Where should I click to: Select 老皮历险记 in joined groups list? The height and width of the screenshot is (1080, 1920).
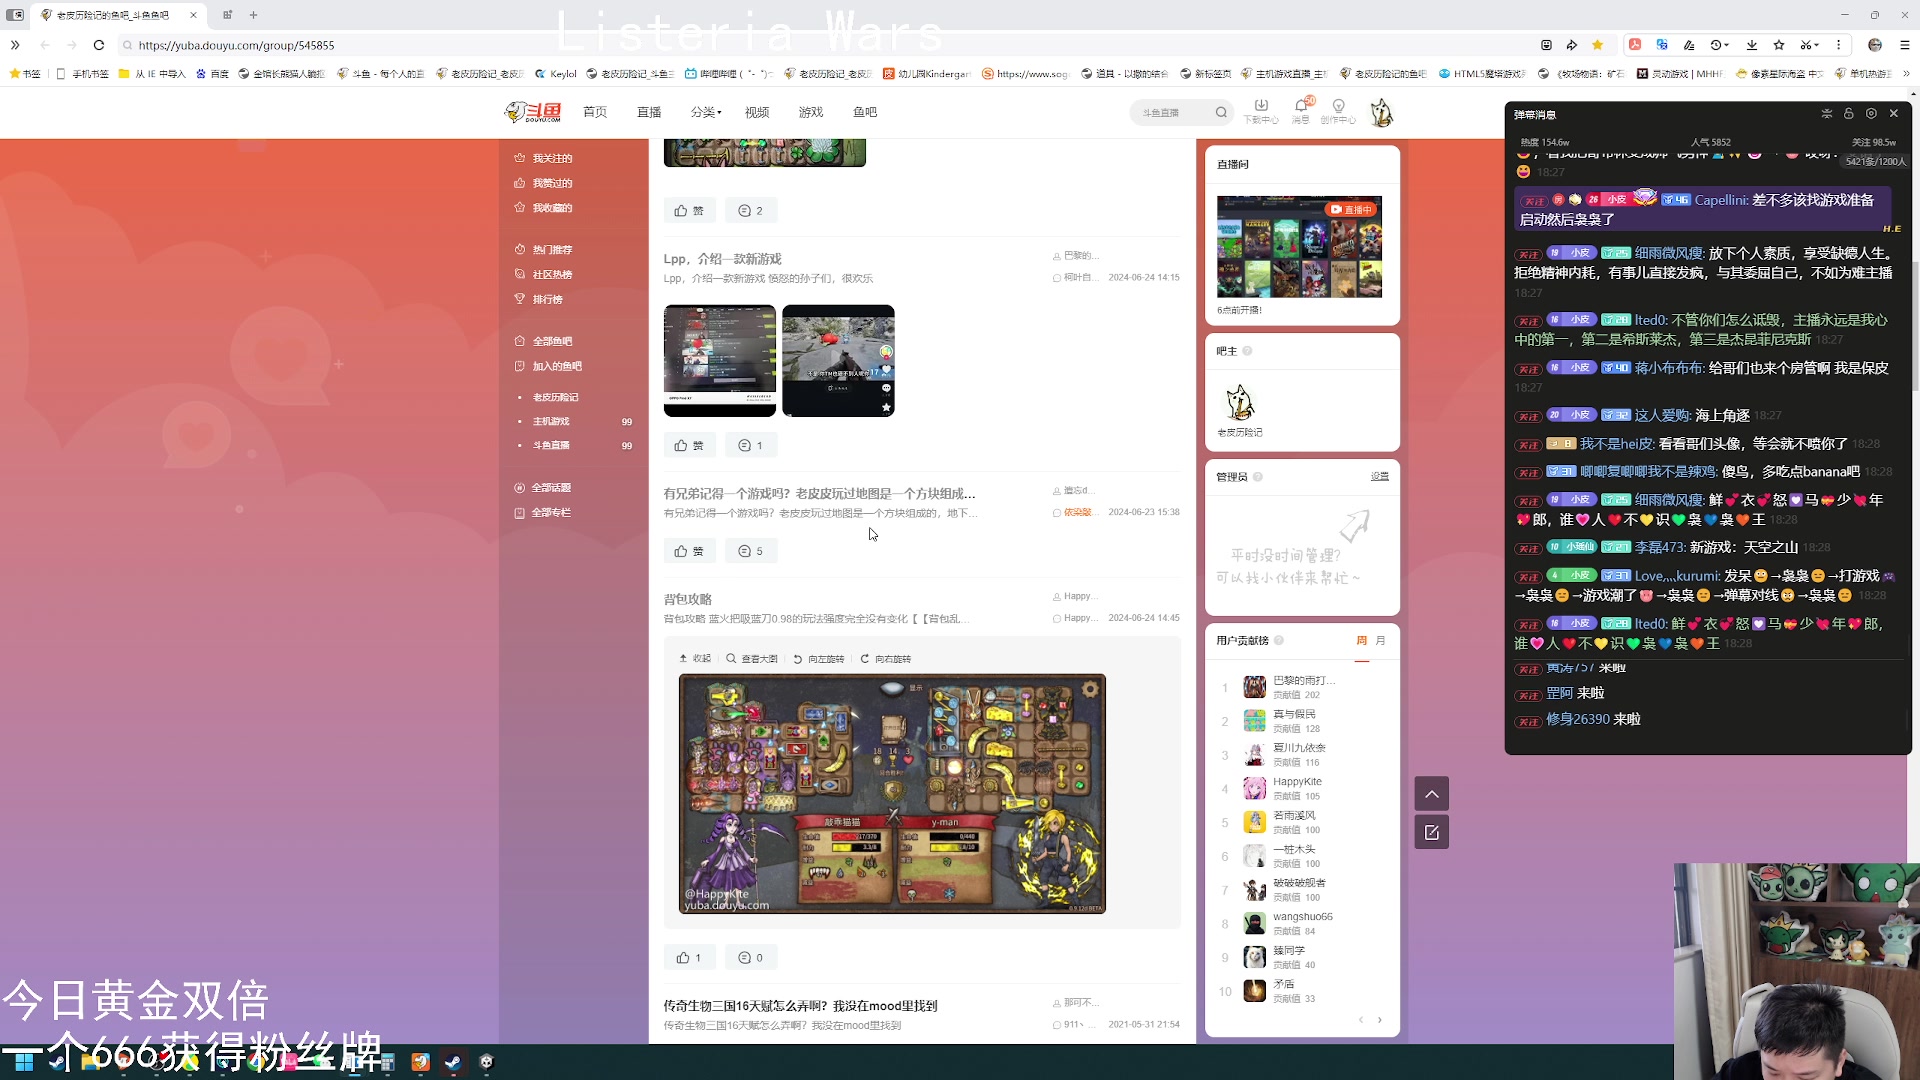point(556,398)
